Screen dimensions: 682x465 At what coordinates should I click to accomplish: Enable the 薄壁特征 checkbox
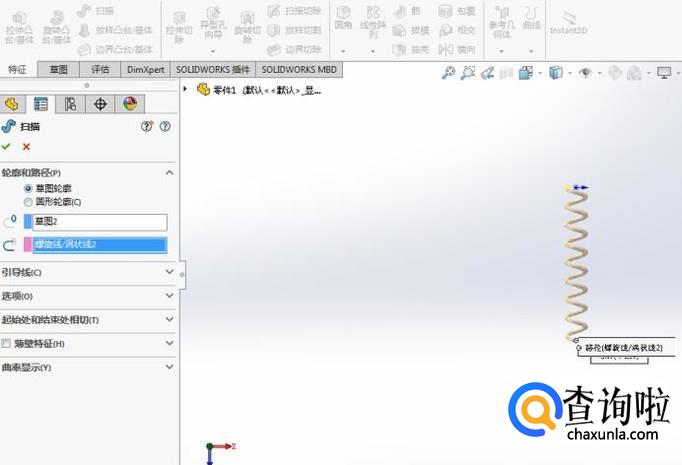6,343
